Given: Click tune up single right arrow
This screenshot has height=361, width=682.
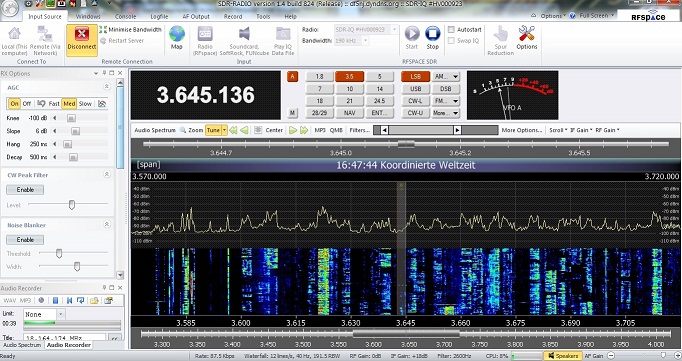Looking at the screenshot, I should point(293,130).
